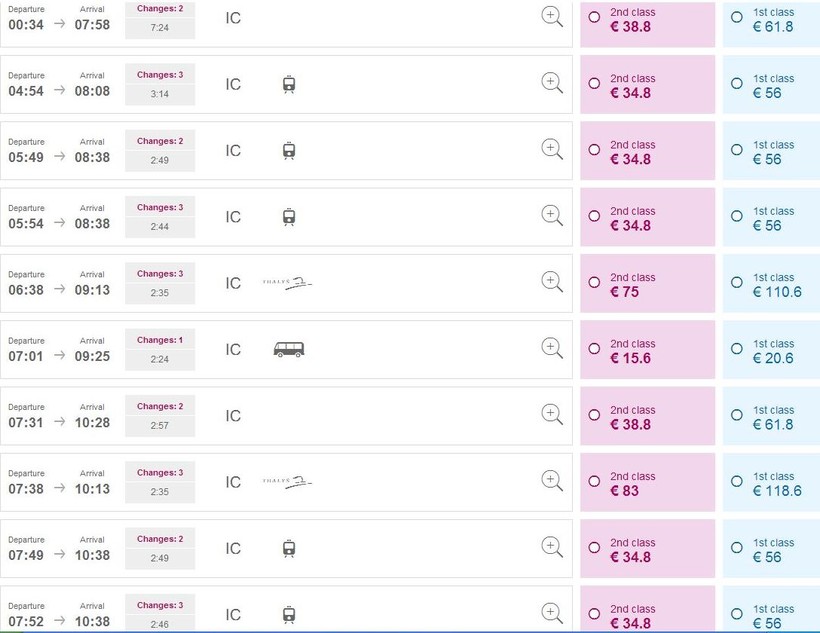Expand Changes: 1 box on 07:01 journey
The height and width of the screenshot is (633, 820).
pos(160,349)
